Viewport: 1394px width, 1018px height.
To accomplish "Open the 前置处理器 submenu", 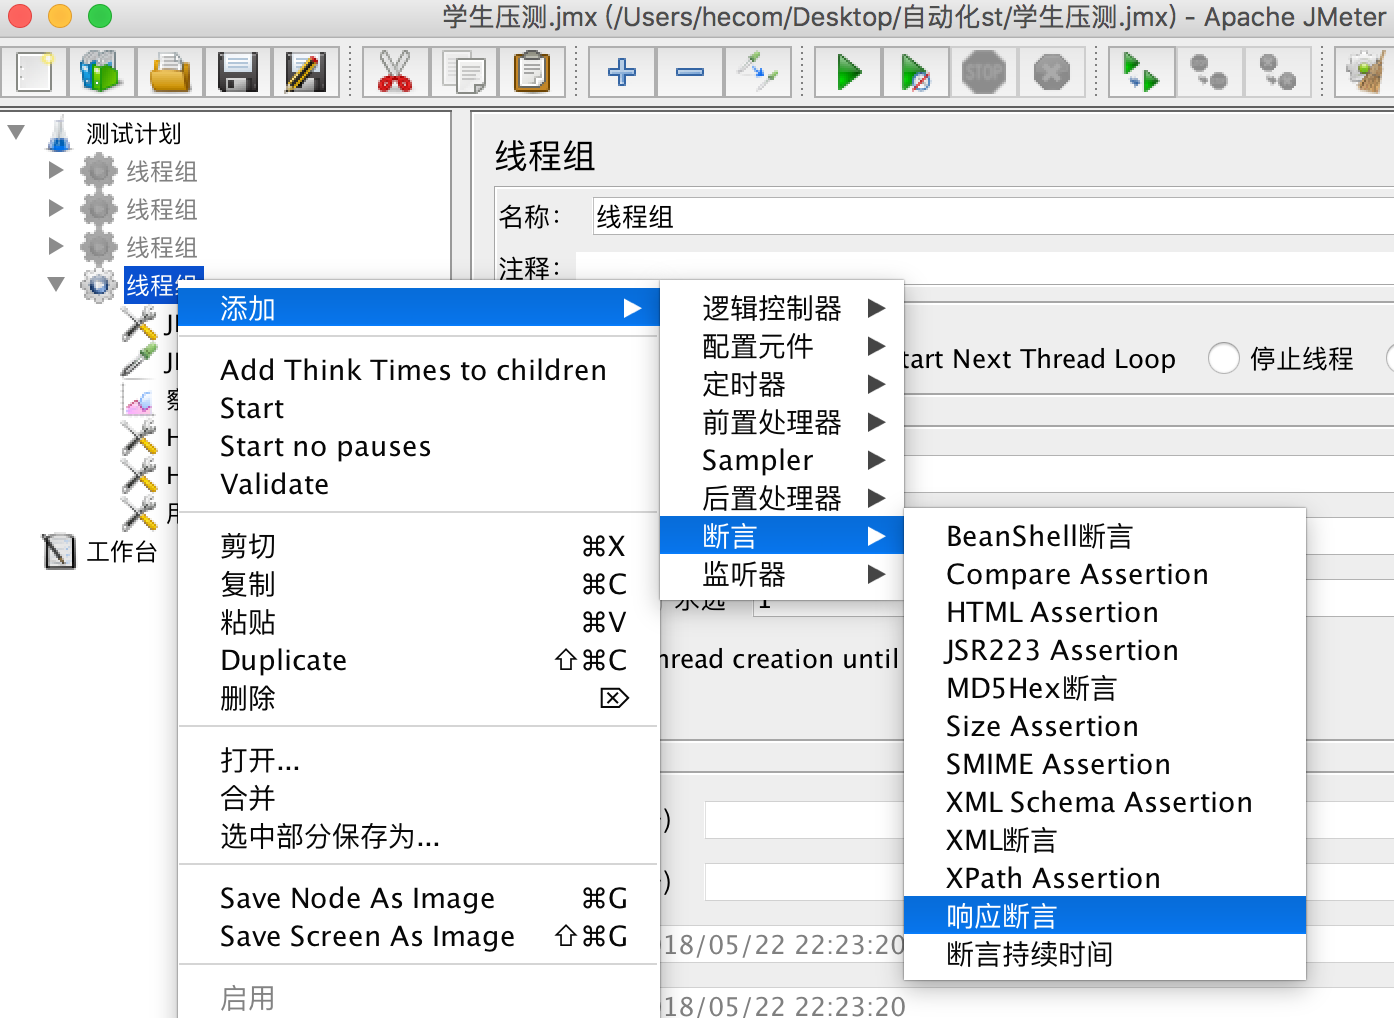I will (x=782, y=422).
